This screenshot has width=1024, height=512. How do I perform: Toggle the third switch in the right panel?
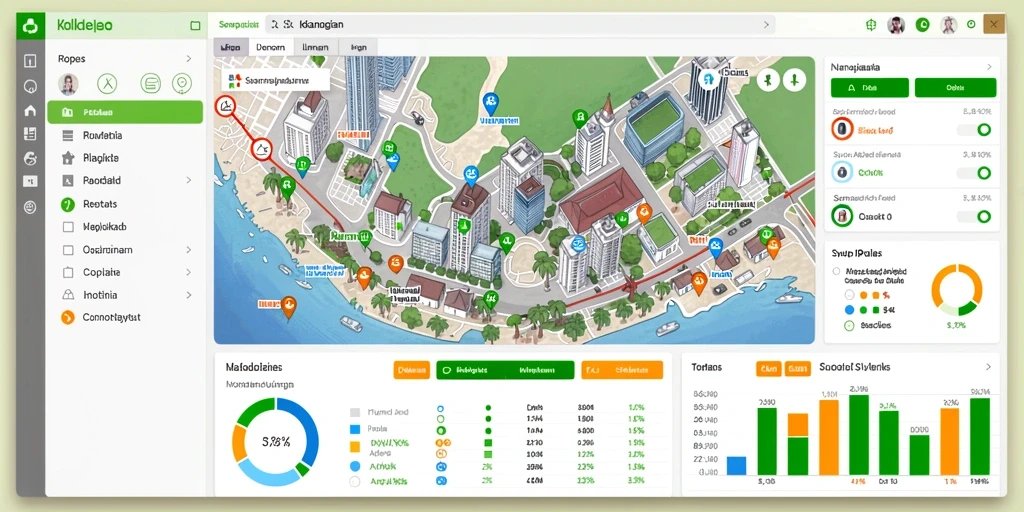pos(975,216)
